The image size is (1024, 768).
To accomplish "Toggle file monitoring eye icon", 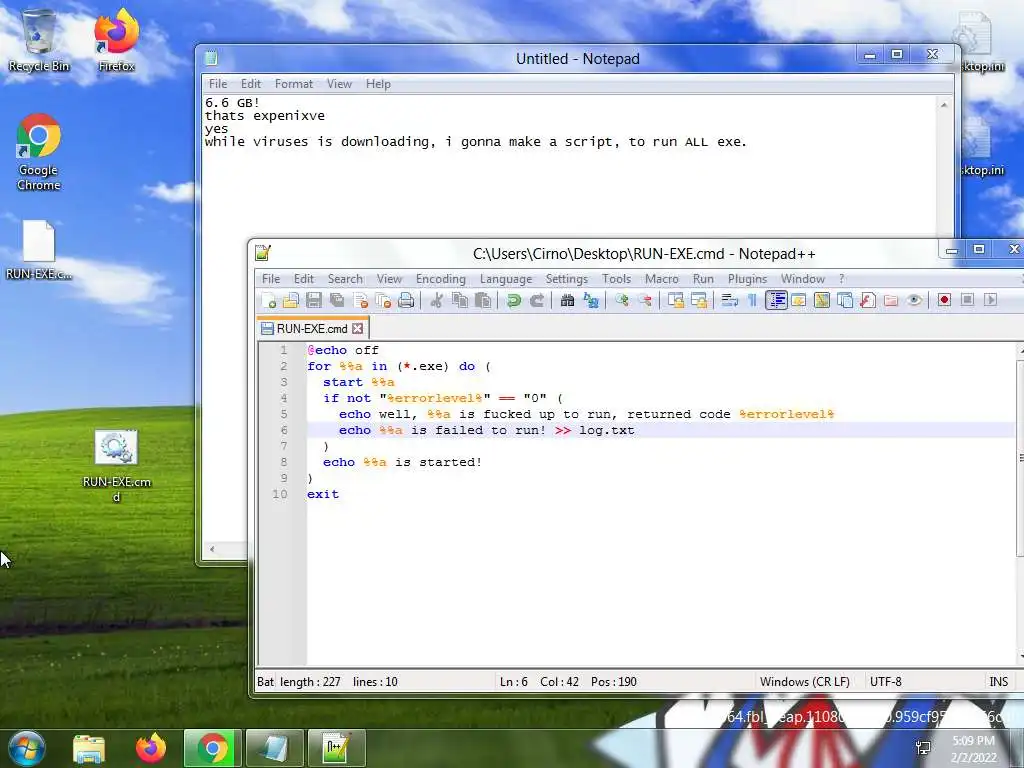I will [914, 300].
